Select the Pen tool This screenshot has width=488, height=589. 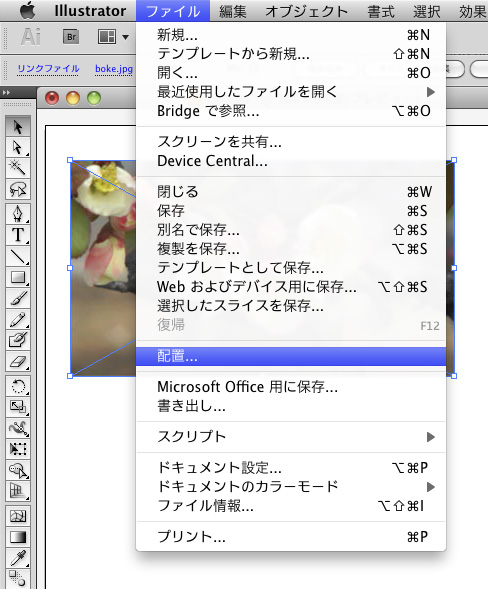point(18,214)
